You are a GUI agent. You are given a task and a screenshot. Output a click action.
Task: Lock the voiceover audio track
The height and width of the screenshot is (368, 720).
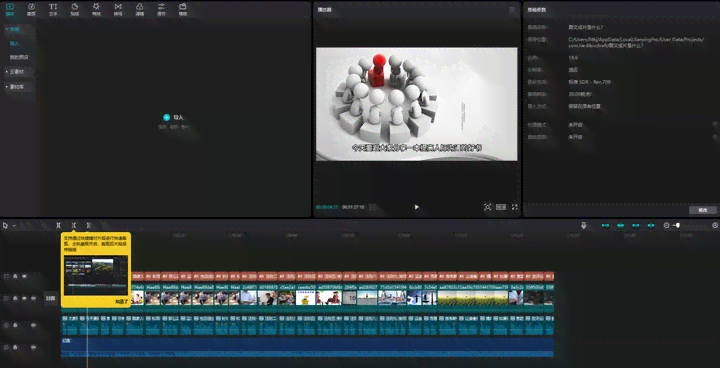[x=15, y=325]
